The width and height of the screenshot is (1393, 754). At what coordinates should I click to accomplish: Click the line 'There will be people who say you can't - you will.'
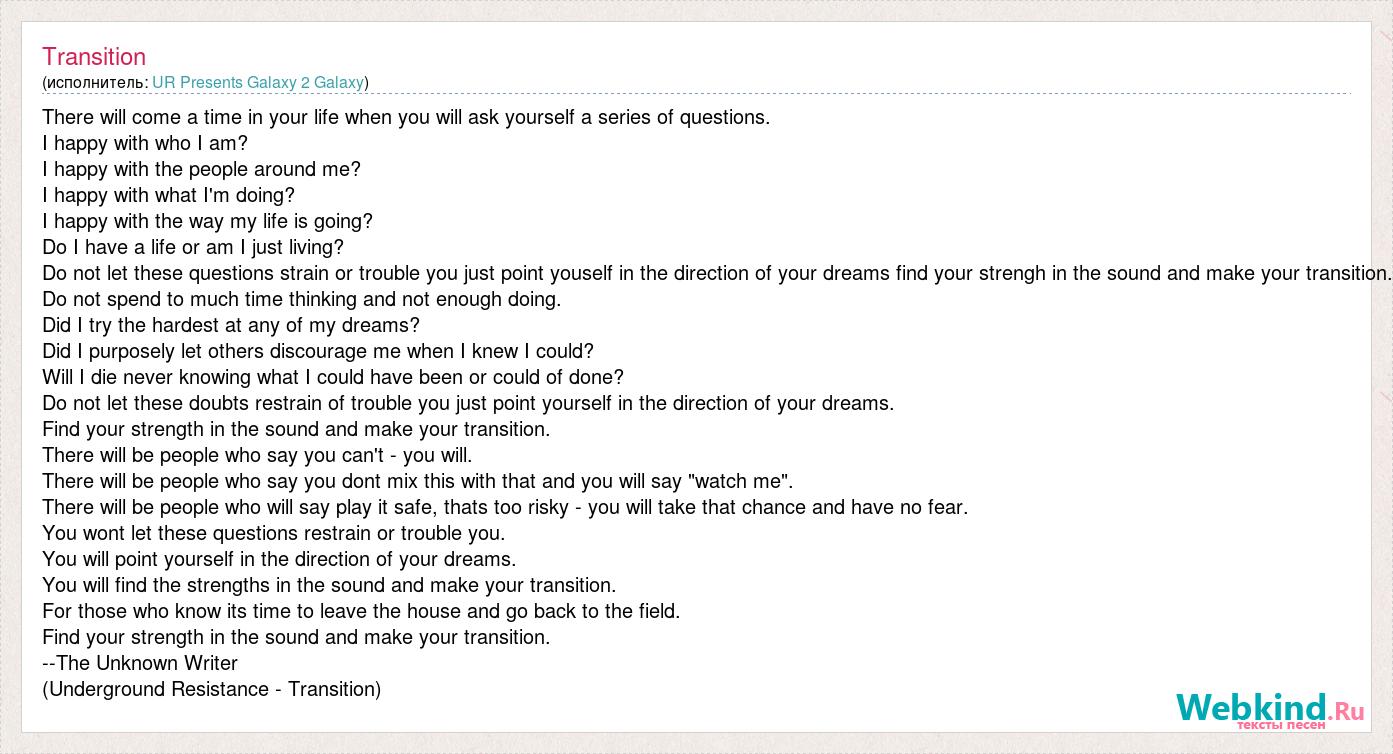tap(257, 455)
